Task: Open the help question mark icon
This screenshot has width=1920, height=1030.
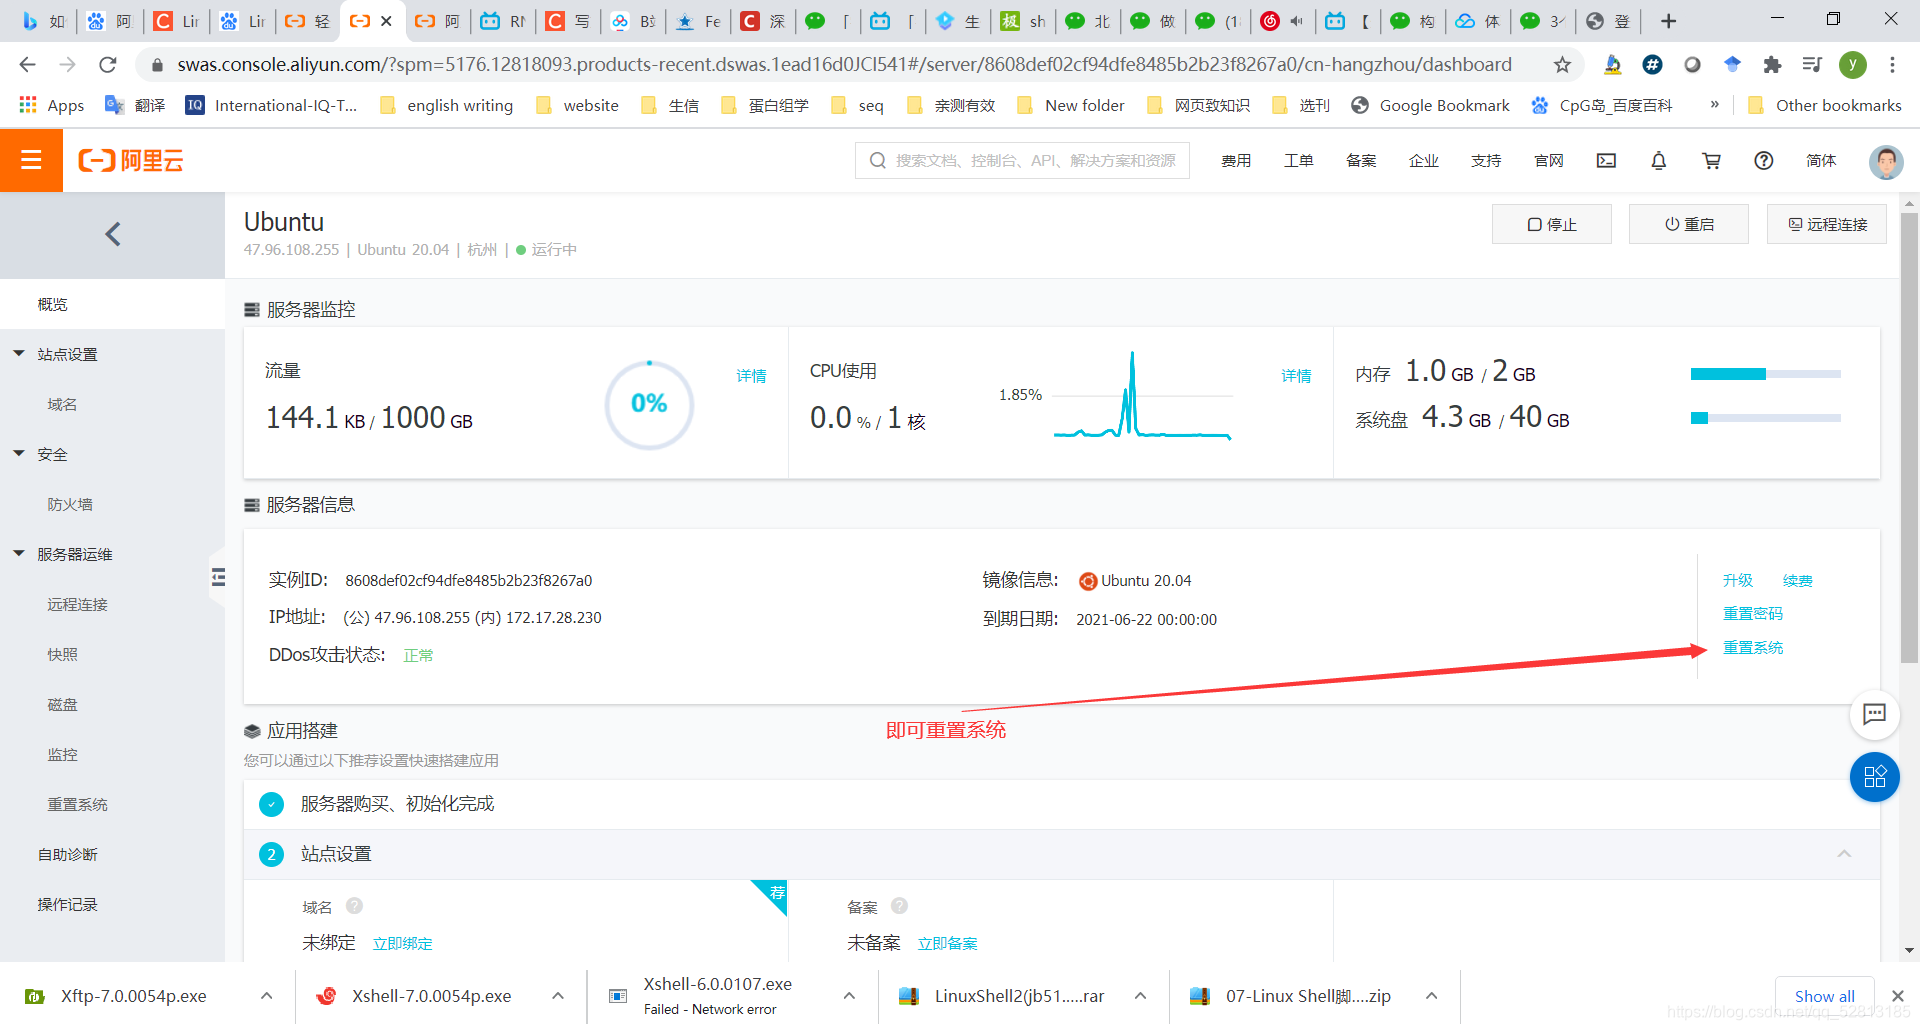Action: coord(1764,161)
